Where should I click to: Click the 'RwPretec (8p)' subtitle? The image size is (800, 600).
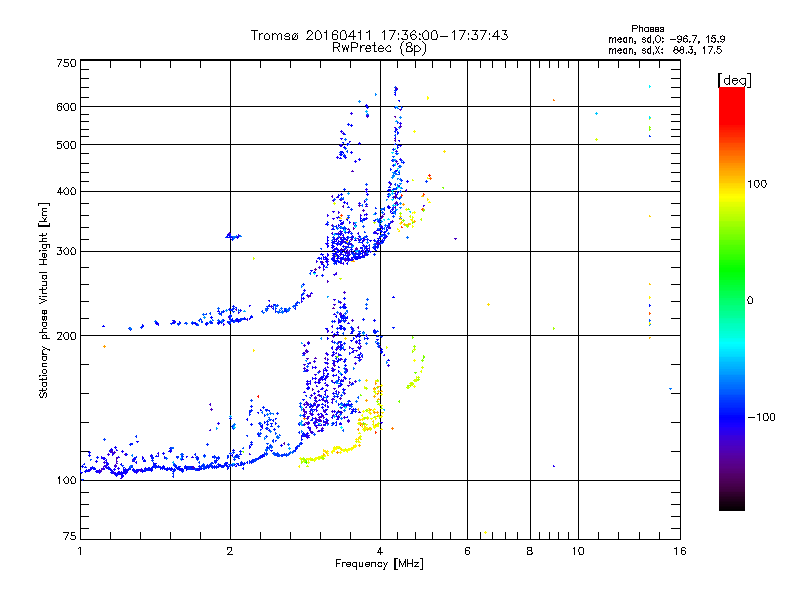pyautogui.click(x=379, y=48)
